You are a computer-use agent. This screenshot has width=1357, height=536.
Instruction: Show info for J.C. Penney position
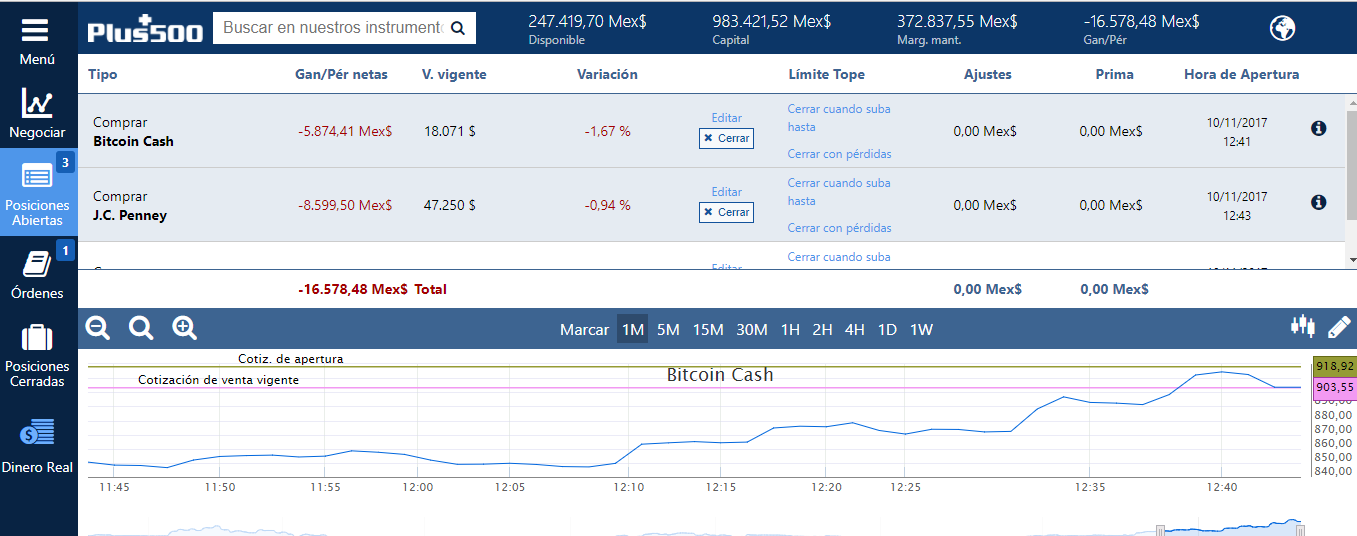tap(1318, 202)
